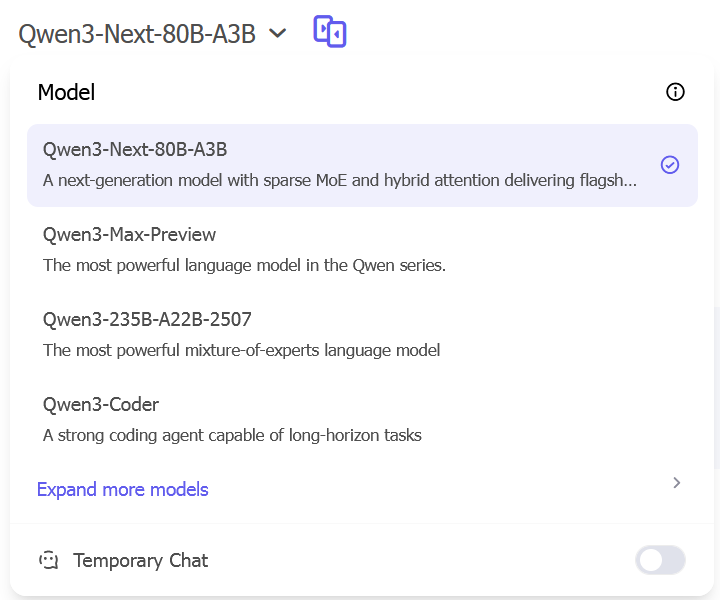
Task: Open the Expand more models link
Action: [123, 489]
